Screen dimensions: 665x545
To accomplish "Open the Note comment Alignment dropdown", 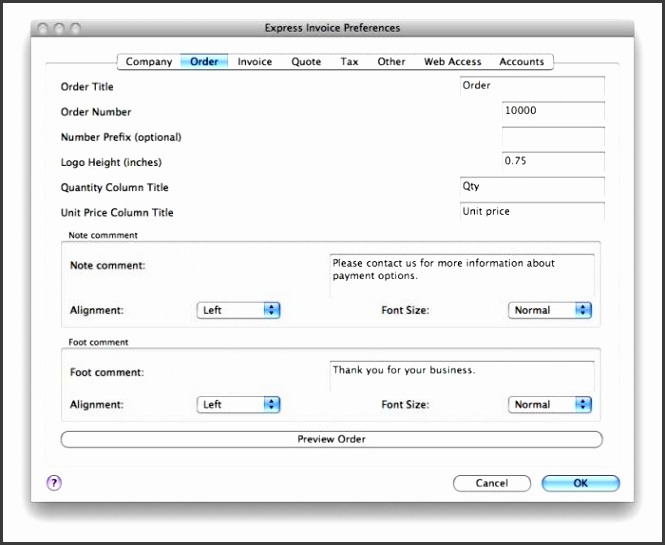I will pos(238,310).
